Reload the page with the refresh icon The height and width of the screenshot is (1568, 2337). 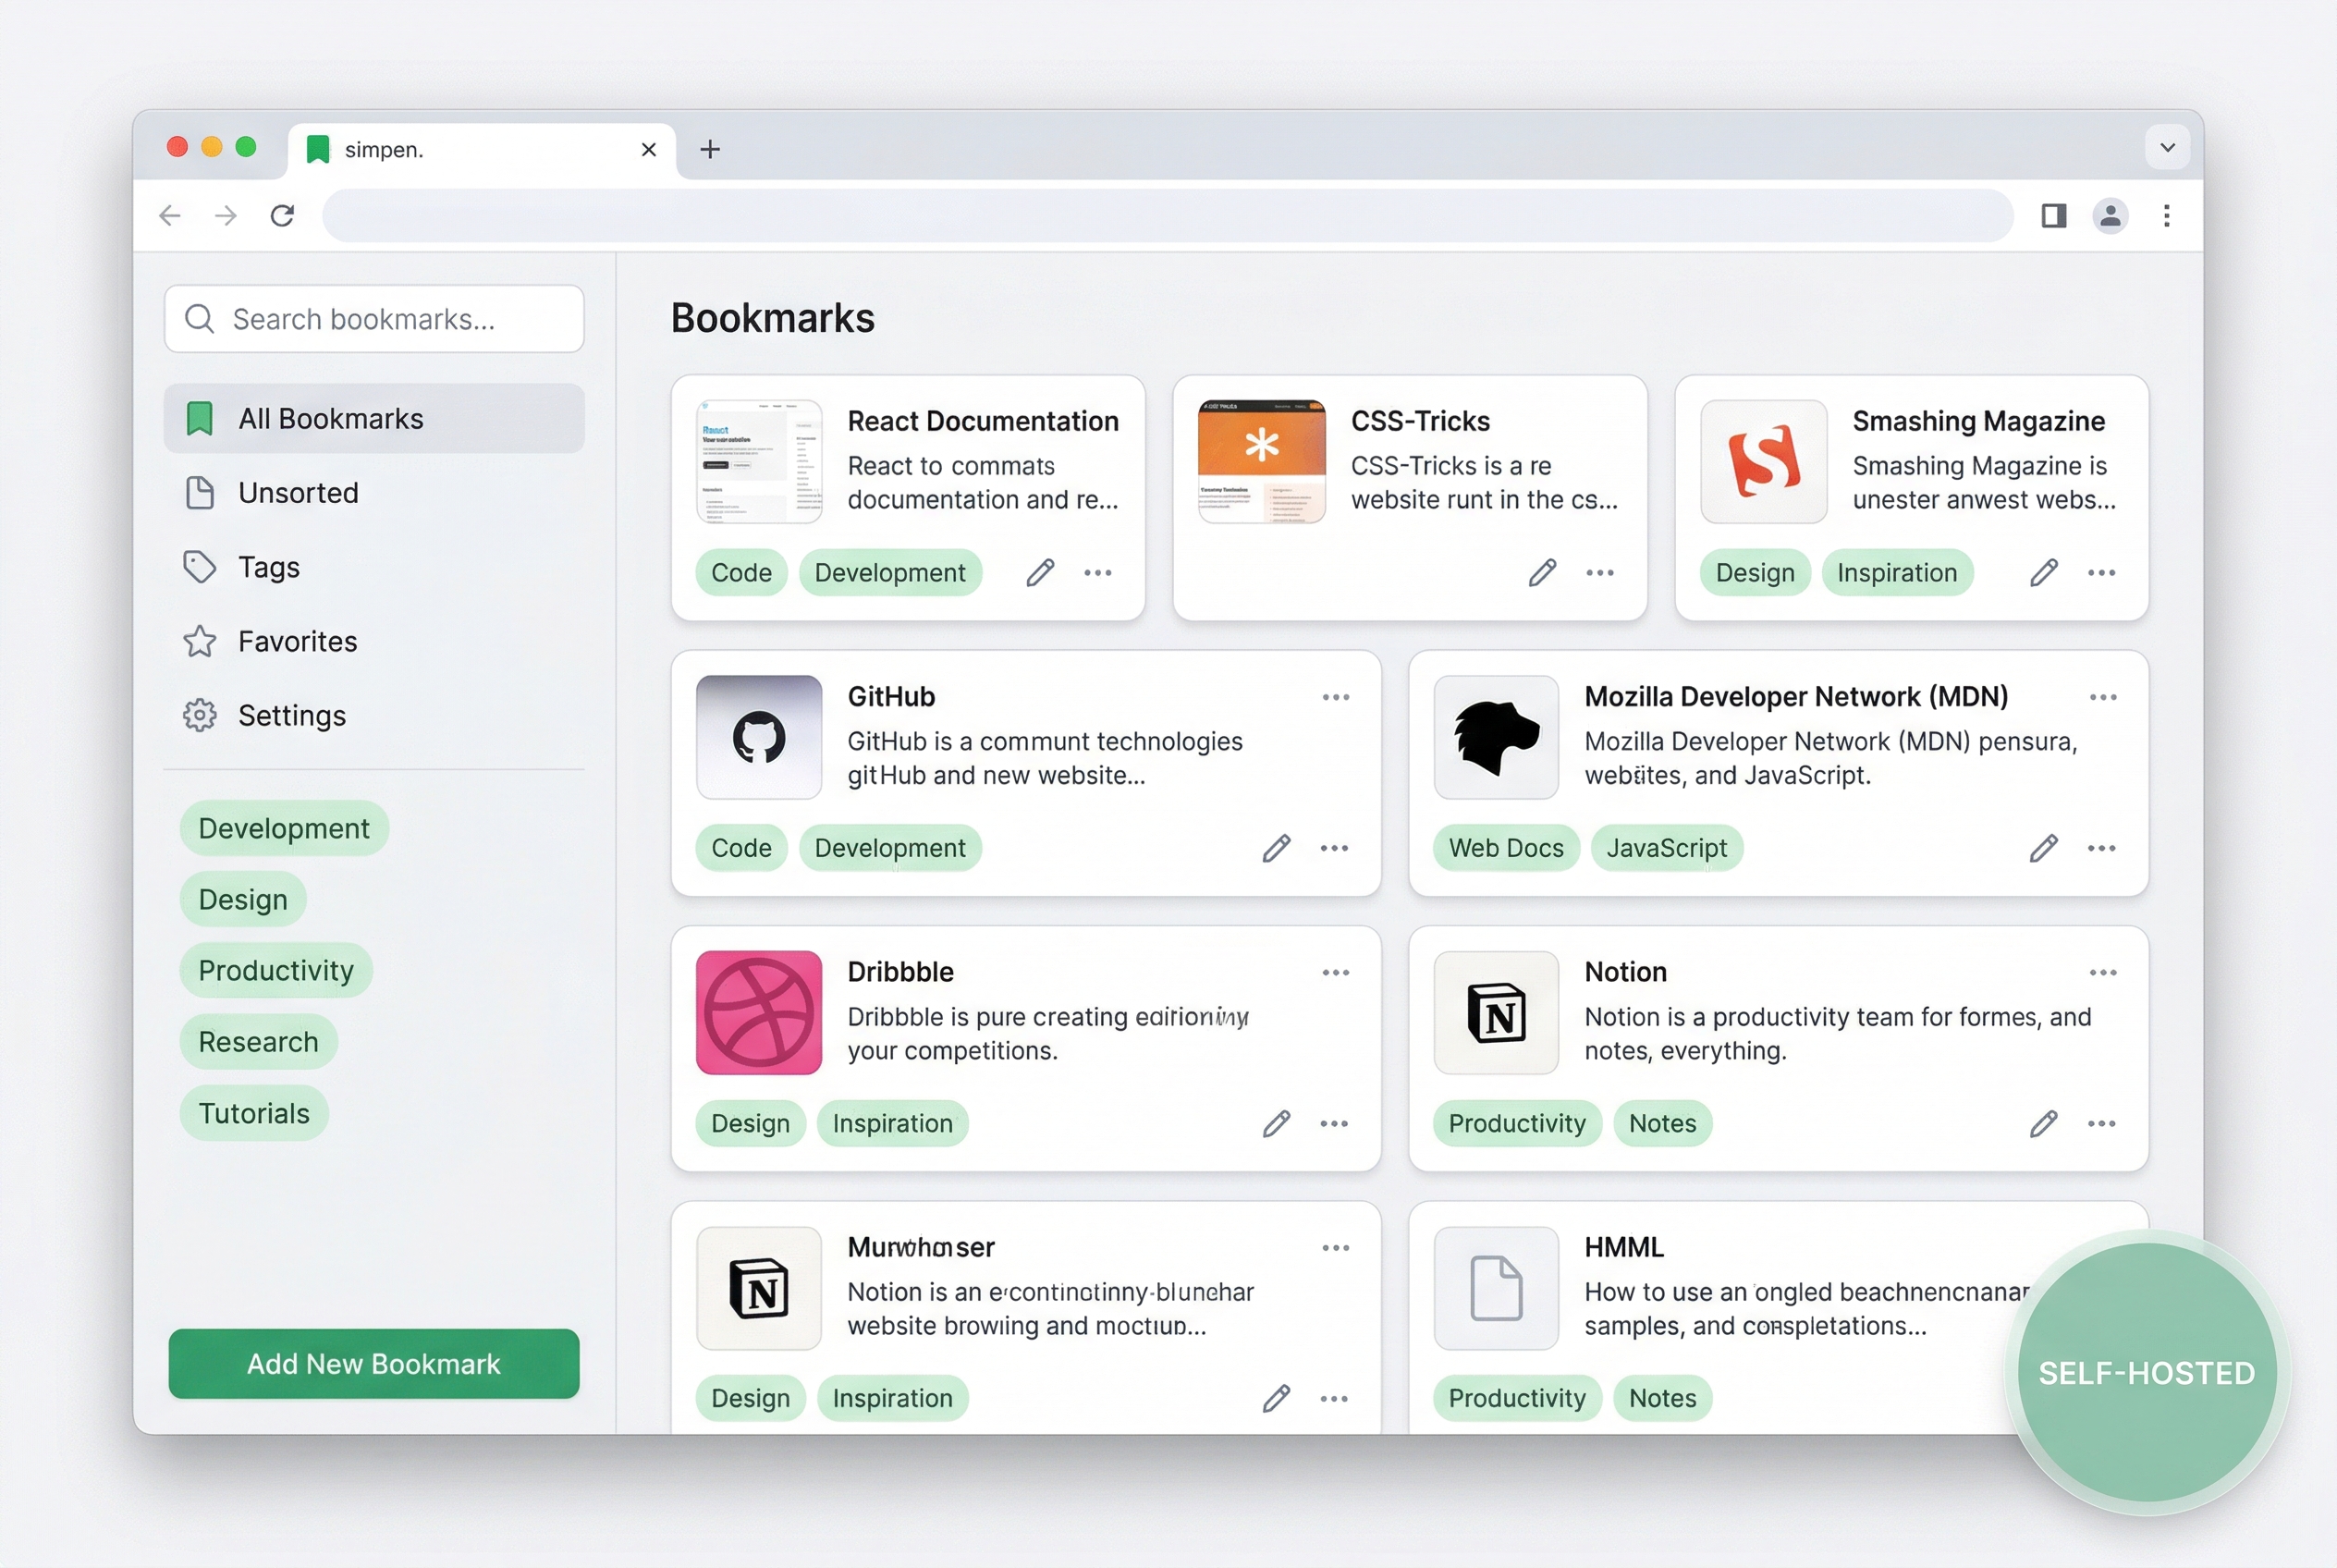pos(281,215)
